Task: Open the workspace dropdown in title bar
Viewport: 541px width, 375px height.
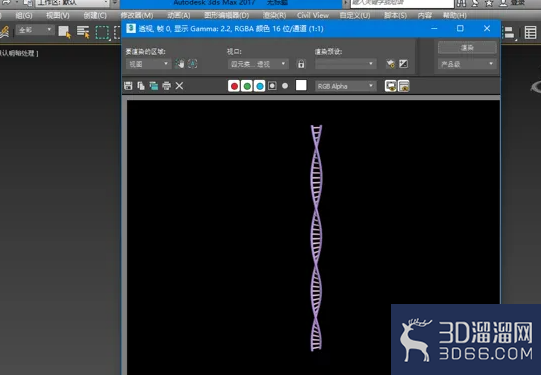Action: tap(72, 3)
